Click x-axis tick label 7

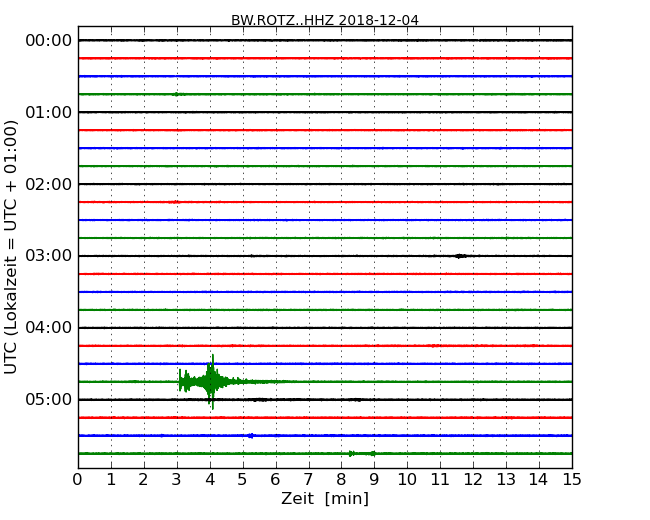(308, 480)
